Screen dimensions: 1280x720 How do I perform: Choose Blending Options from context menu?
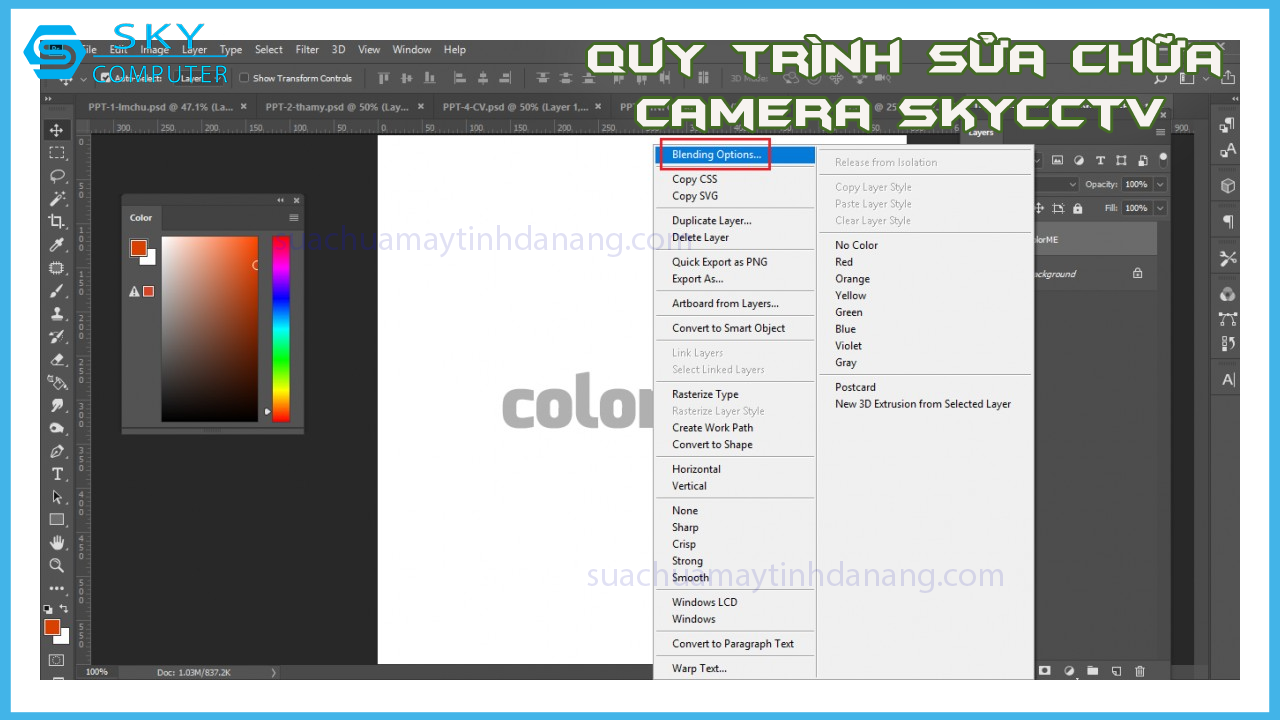click(x=716, y=155)
